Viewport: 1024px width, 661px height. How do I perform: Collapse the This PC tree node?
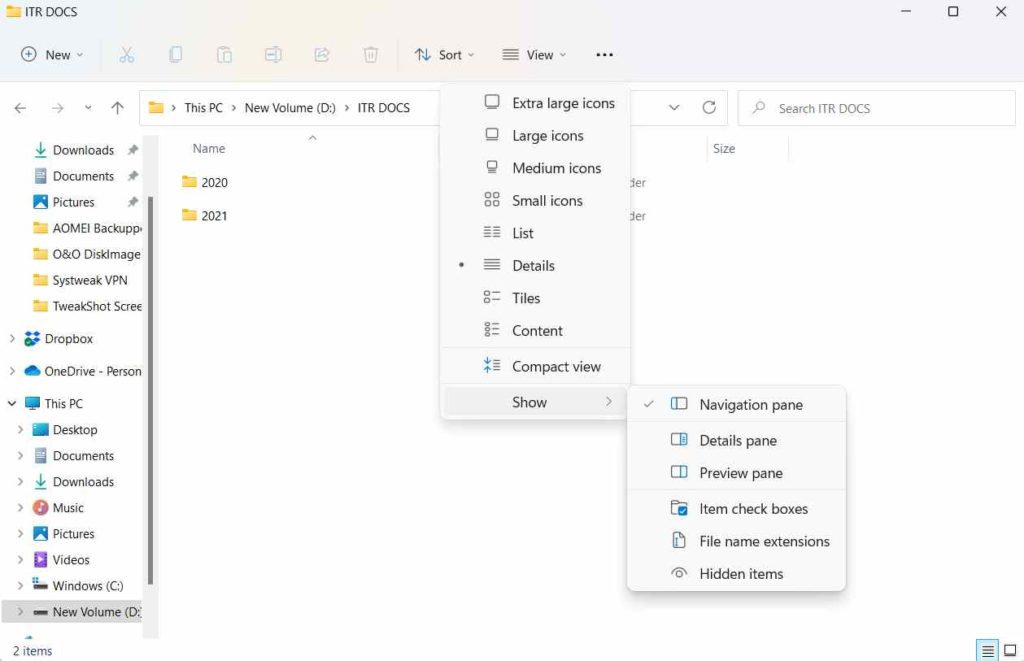[x=12, y=404]
